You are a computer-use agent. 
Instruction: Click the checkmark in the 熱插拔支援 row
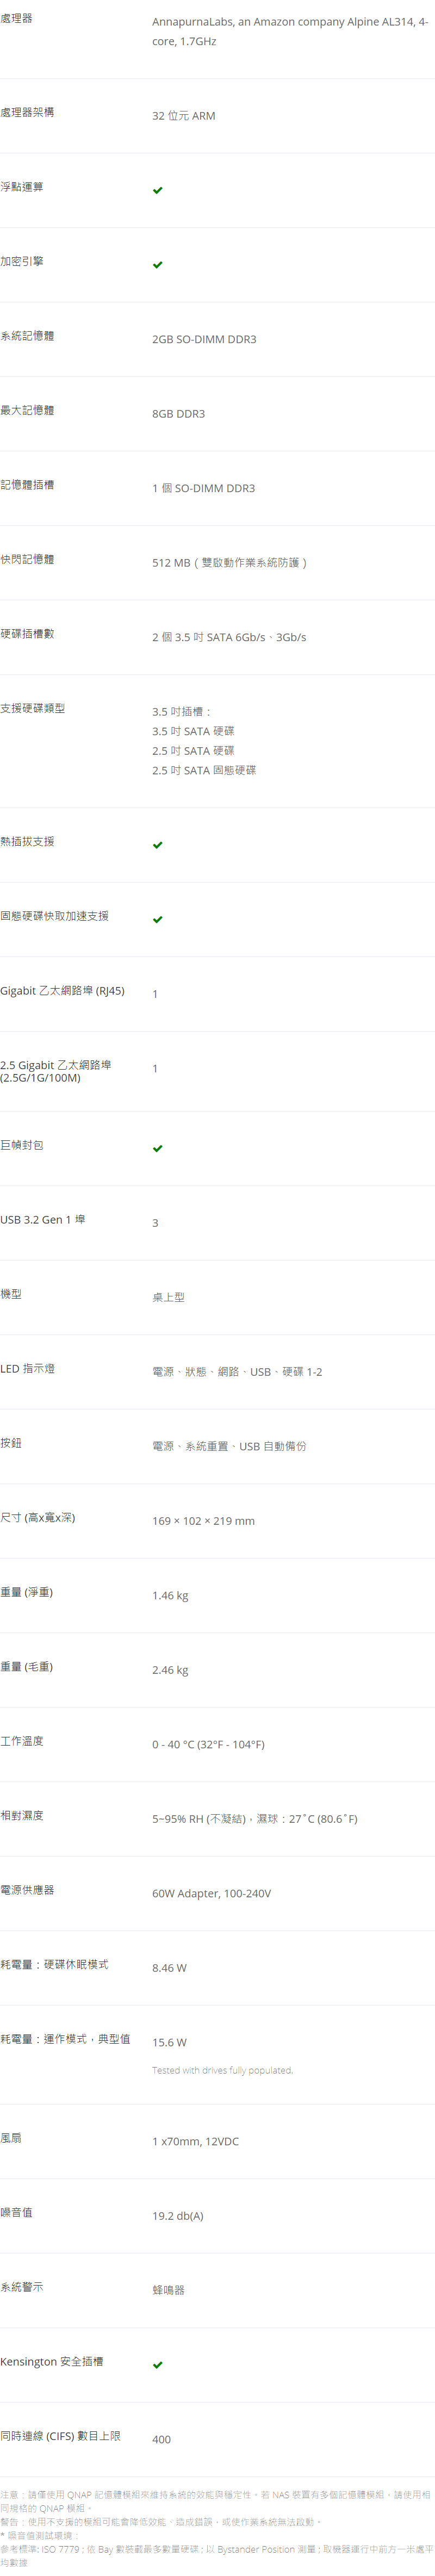click(x=157, y=845)
